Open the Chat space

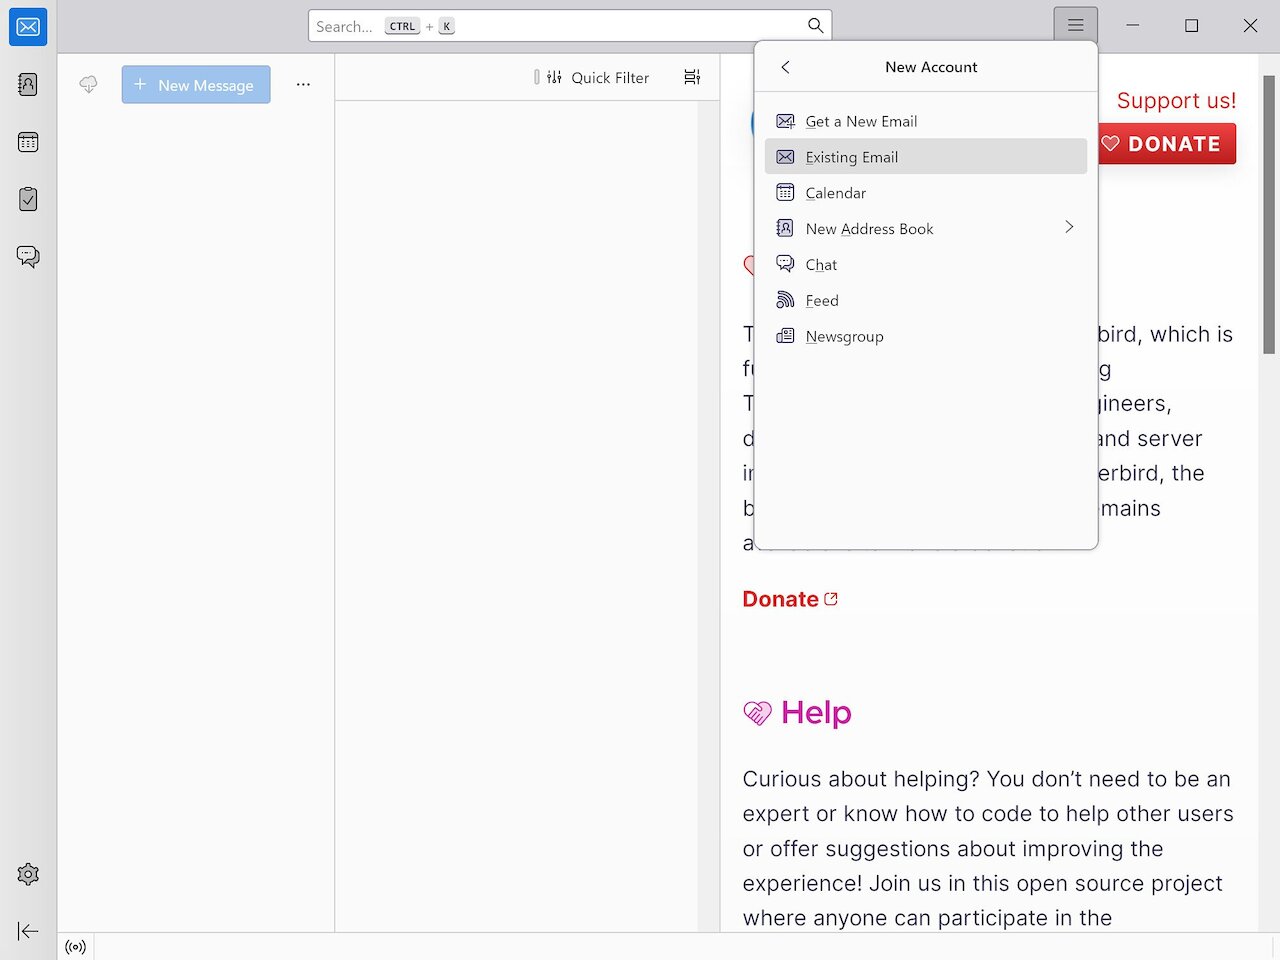click(x=27, y=256)
